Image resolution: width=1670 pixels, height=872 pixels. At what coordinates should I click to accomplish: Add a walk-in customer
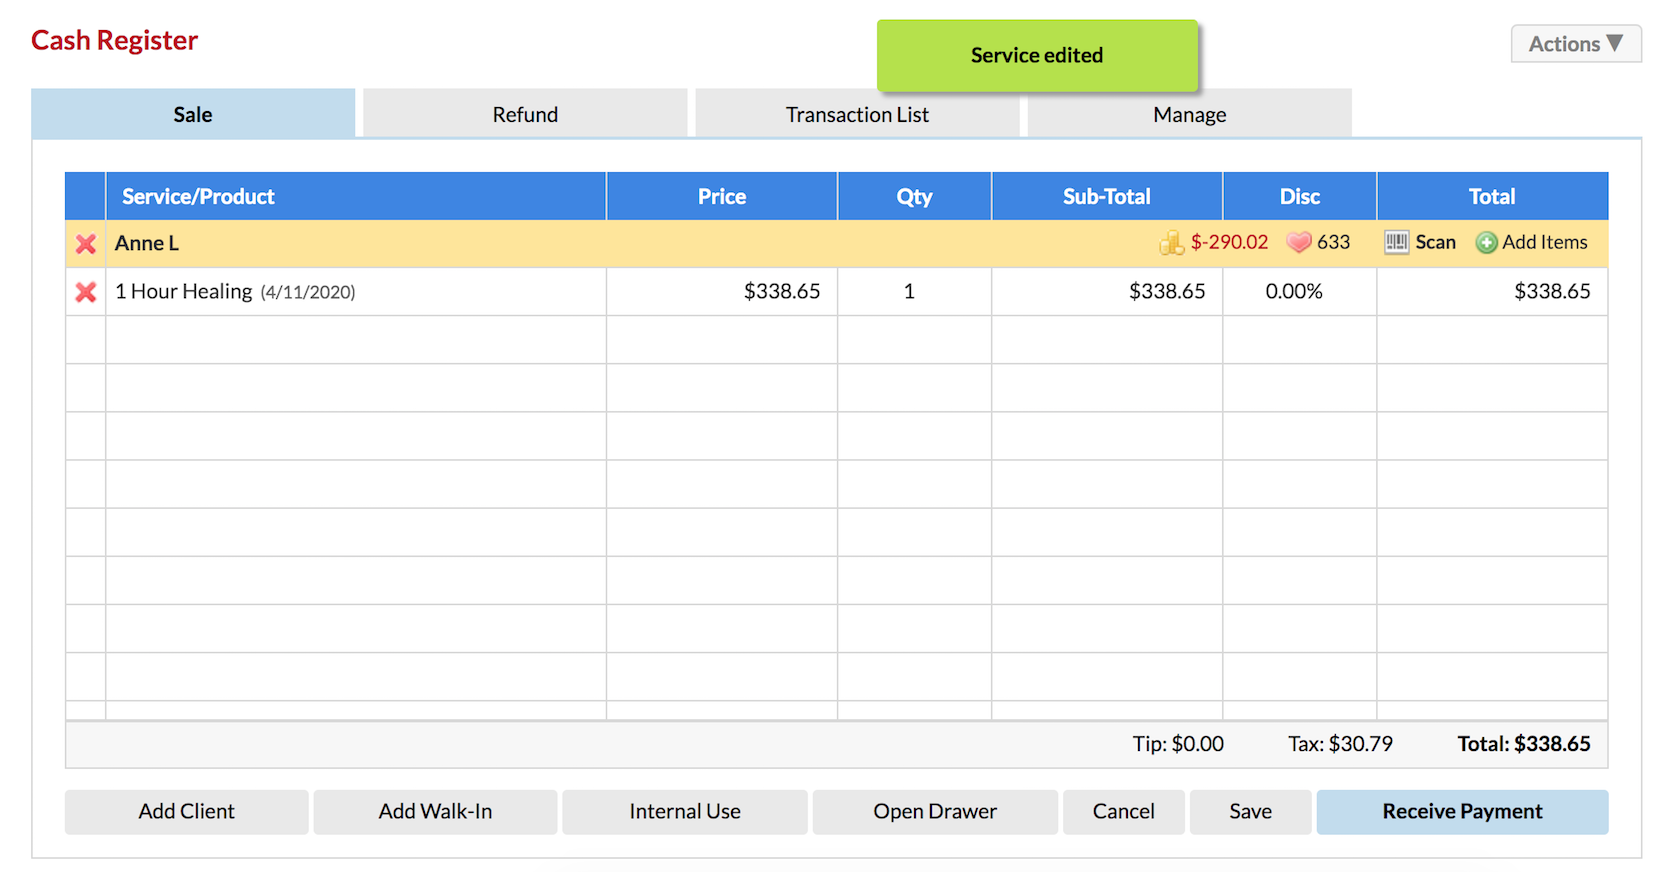(435, 812)
